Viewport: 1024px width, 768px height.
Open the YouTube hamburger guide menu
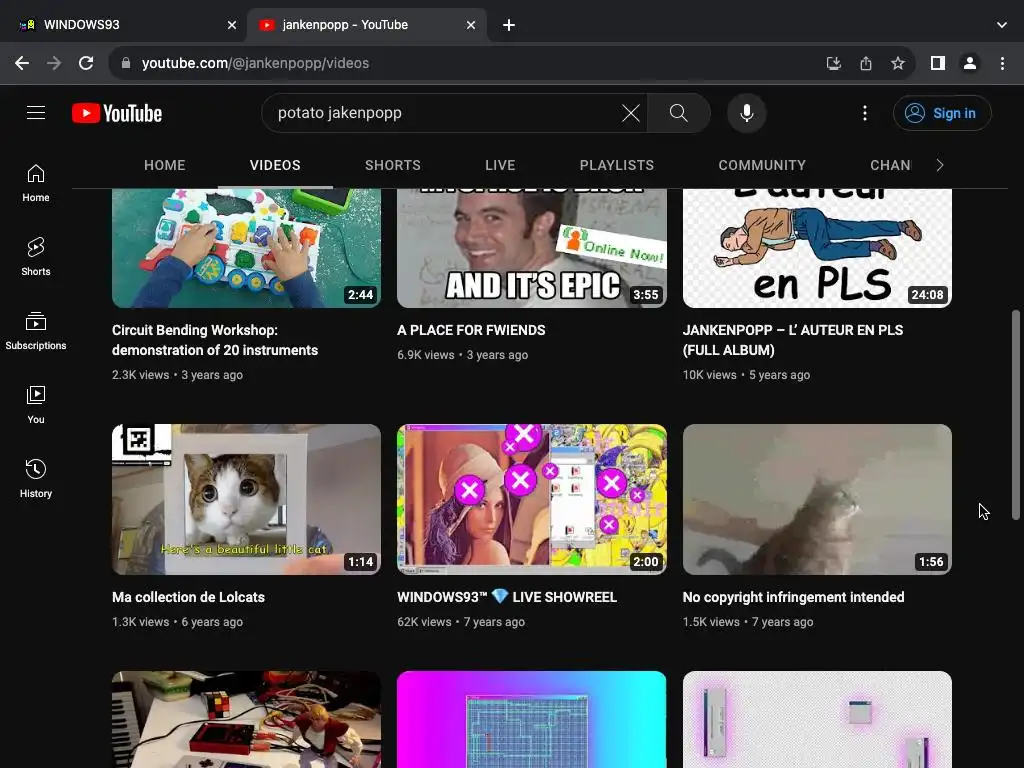[36, 113]
